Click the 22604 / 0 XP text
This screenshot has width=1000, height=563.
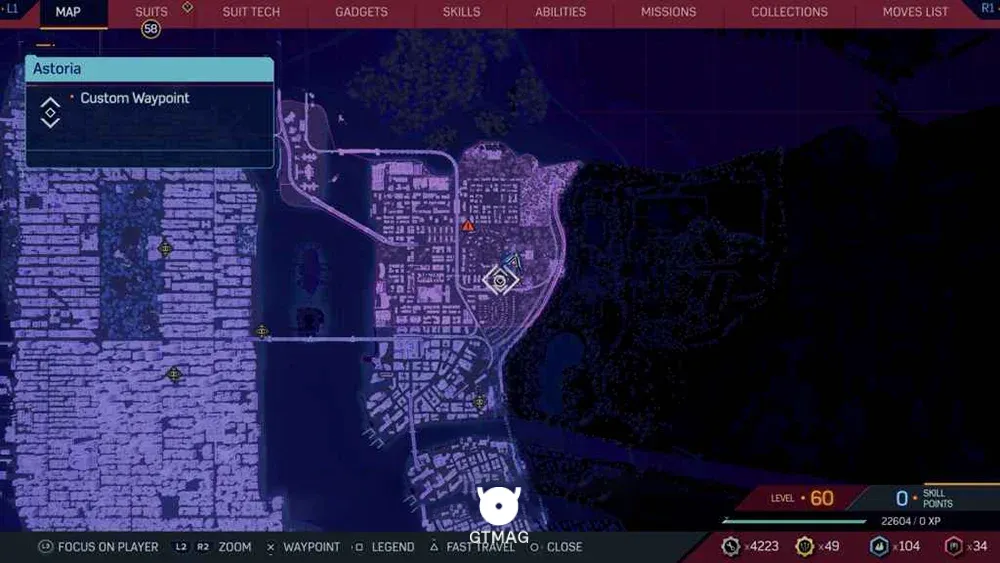[911, 521]
